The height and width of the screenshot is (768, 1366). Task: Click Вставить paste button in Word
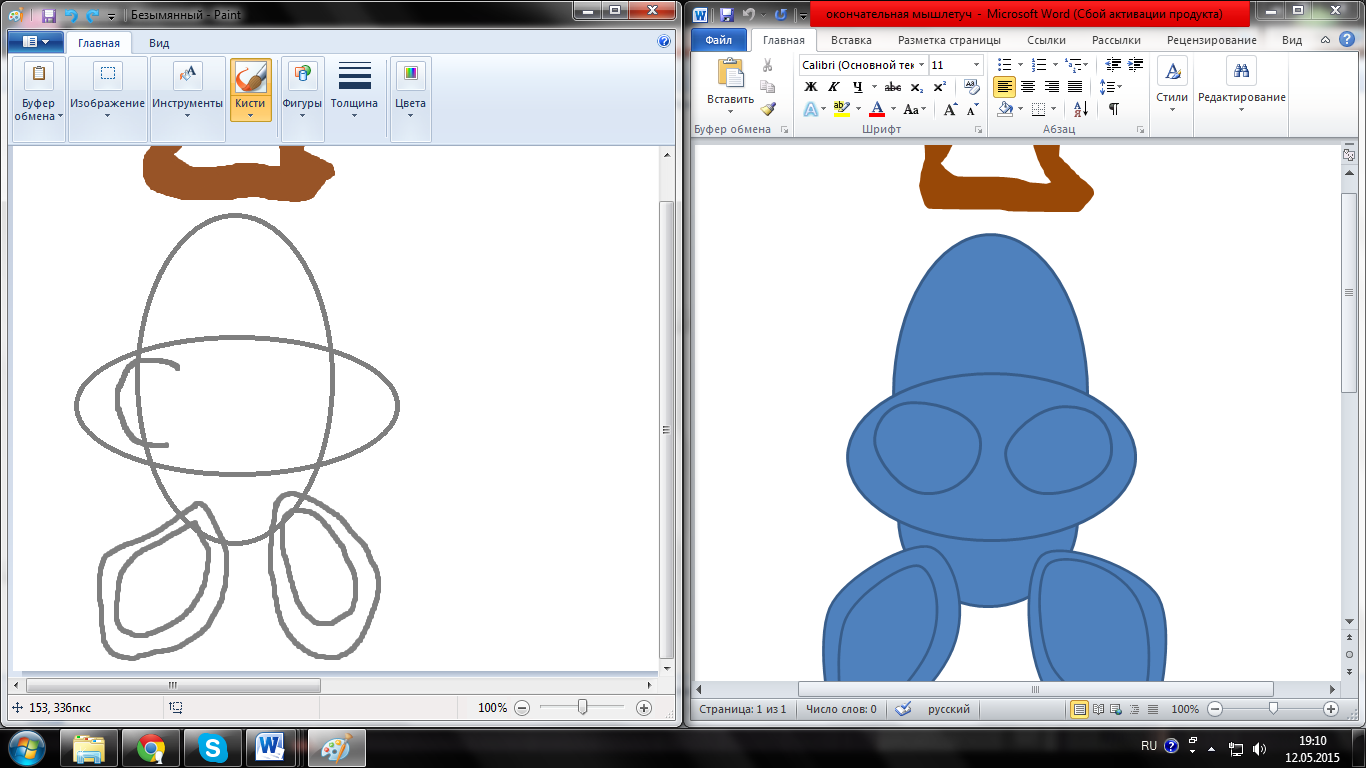tap(731, 85)
